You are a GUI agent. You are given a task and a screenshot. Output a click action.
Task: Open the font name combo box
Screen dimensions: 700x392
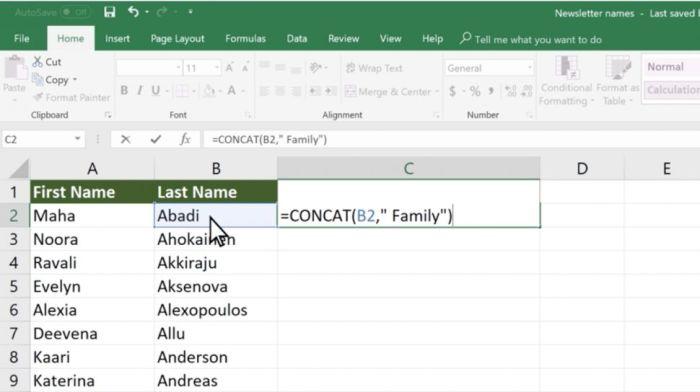pyautogui.click(x=149, y=68)
